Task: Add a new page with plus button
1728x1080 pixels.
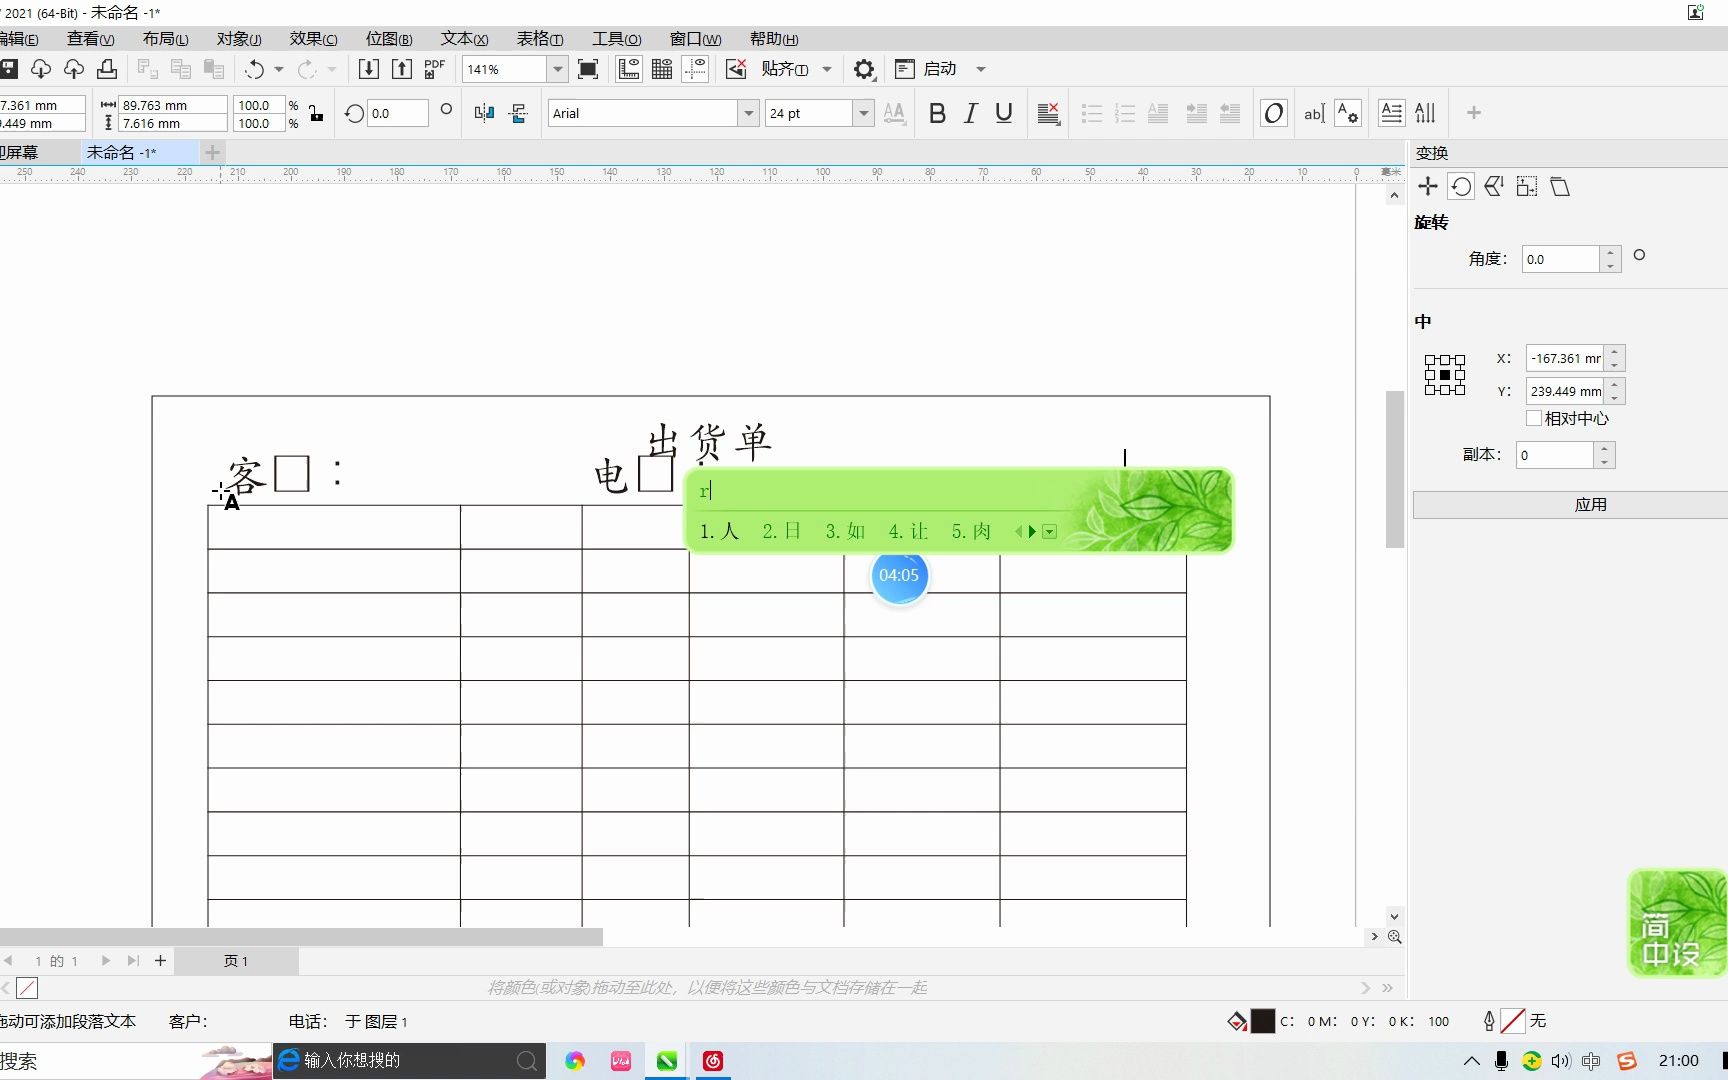Action: pyautogui.click(x=160, y=961)
